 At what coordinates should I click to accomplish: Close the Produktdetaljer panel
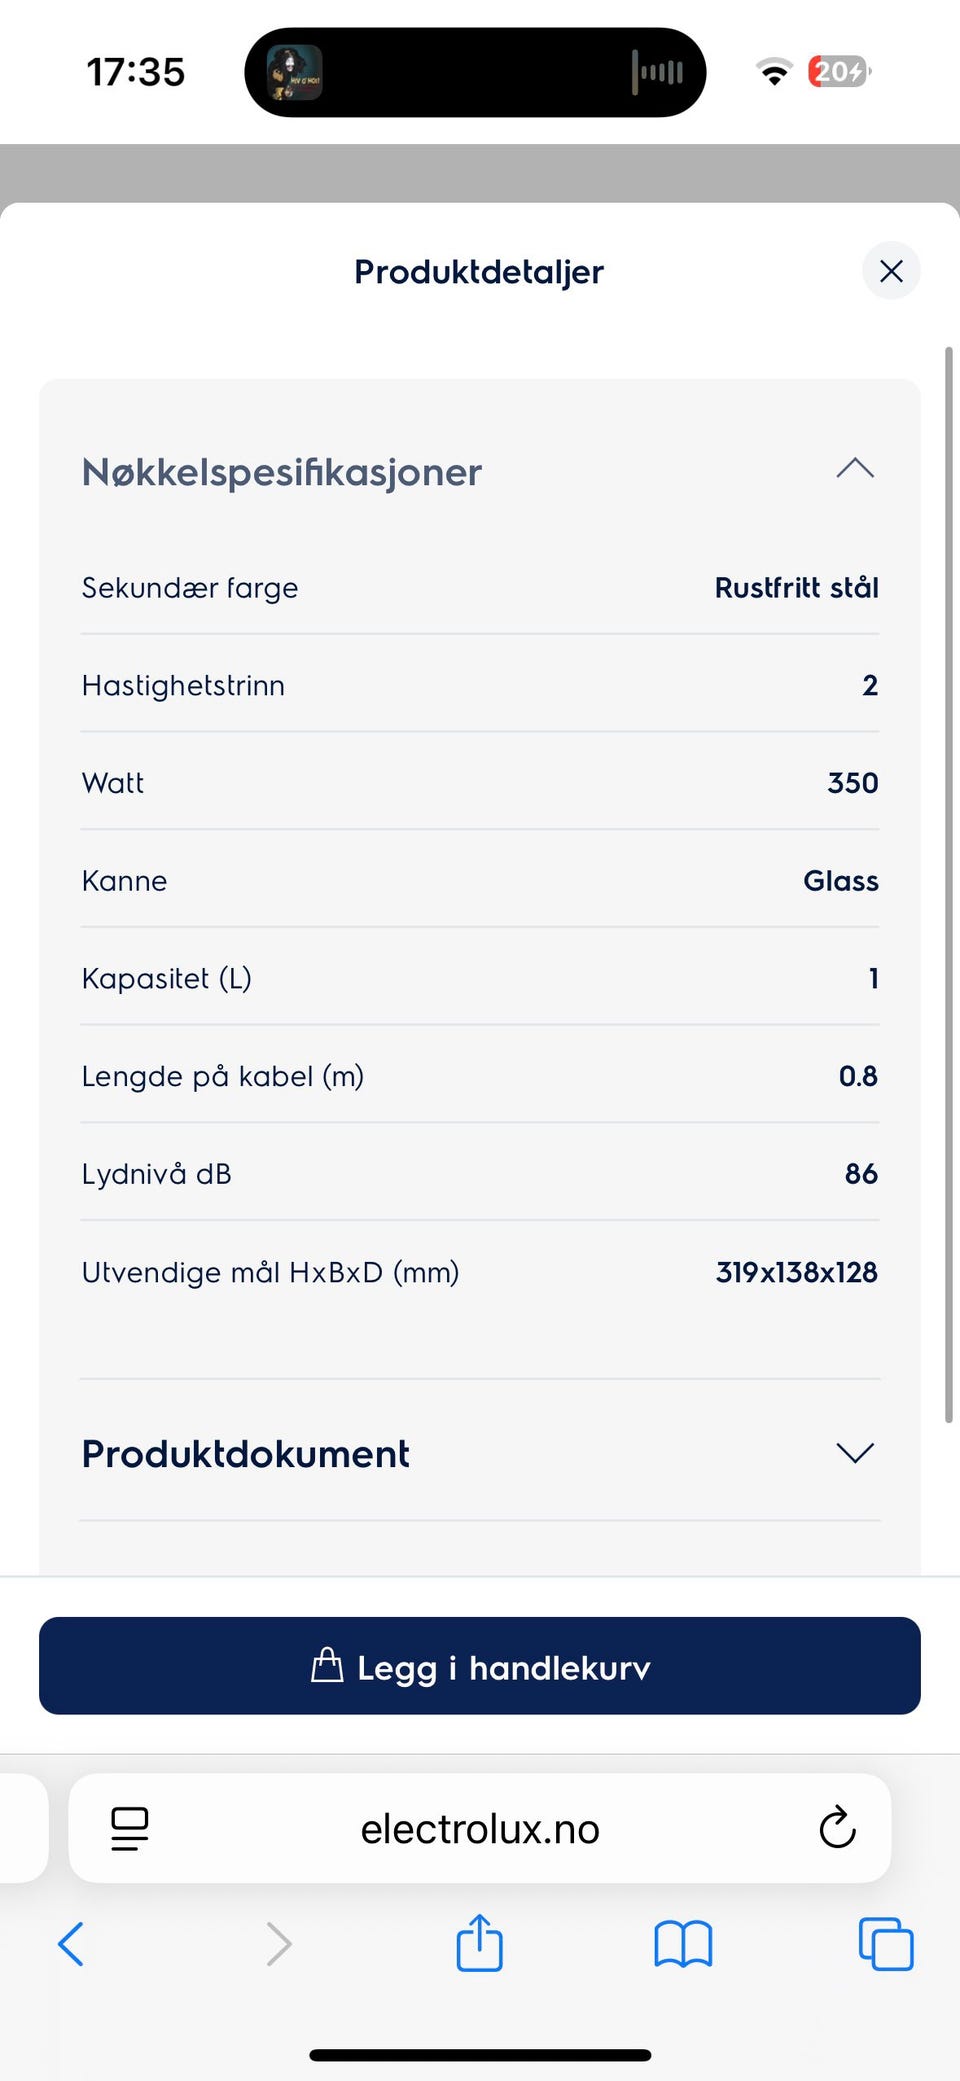(890, 271)
